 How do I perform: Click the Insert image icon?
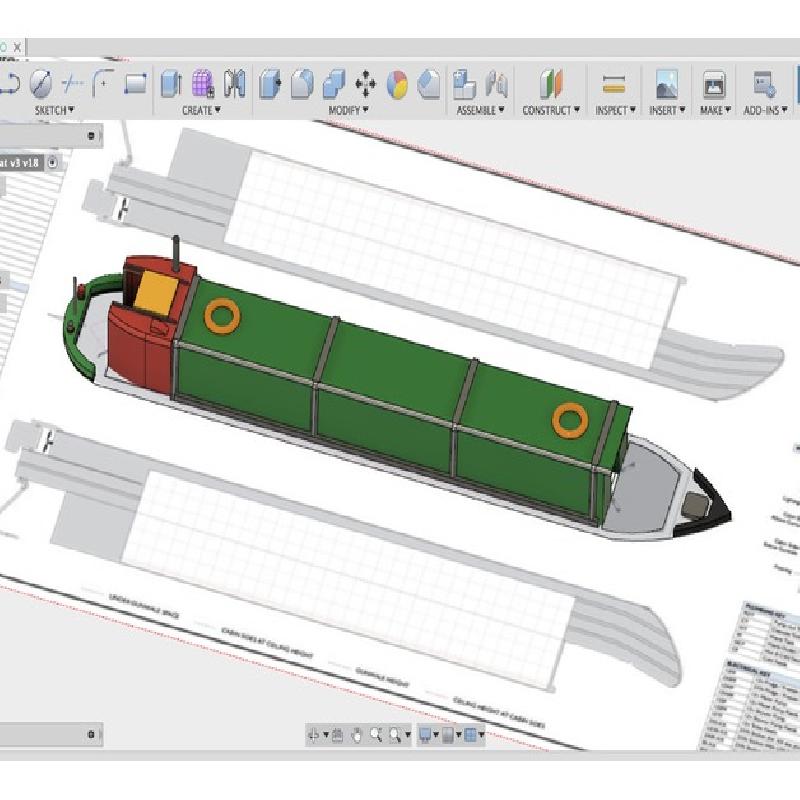667,84
